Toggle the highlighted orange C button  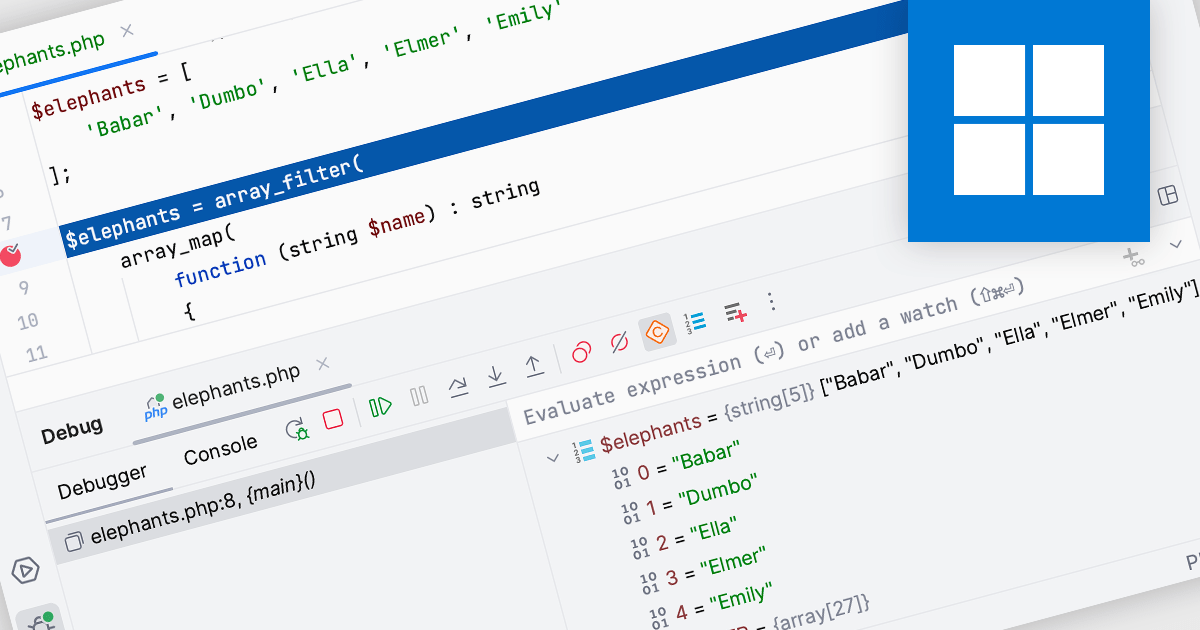tap(657, 331)
